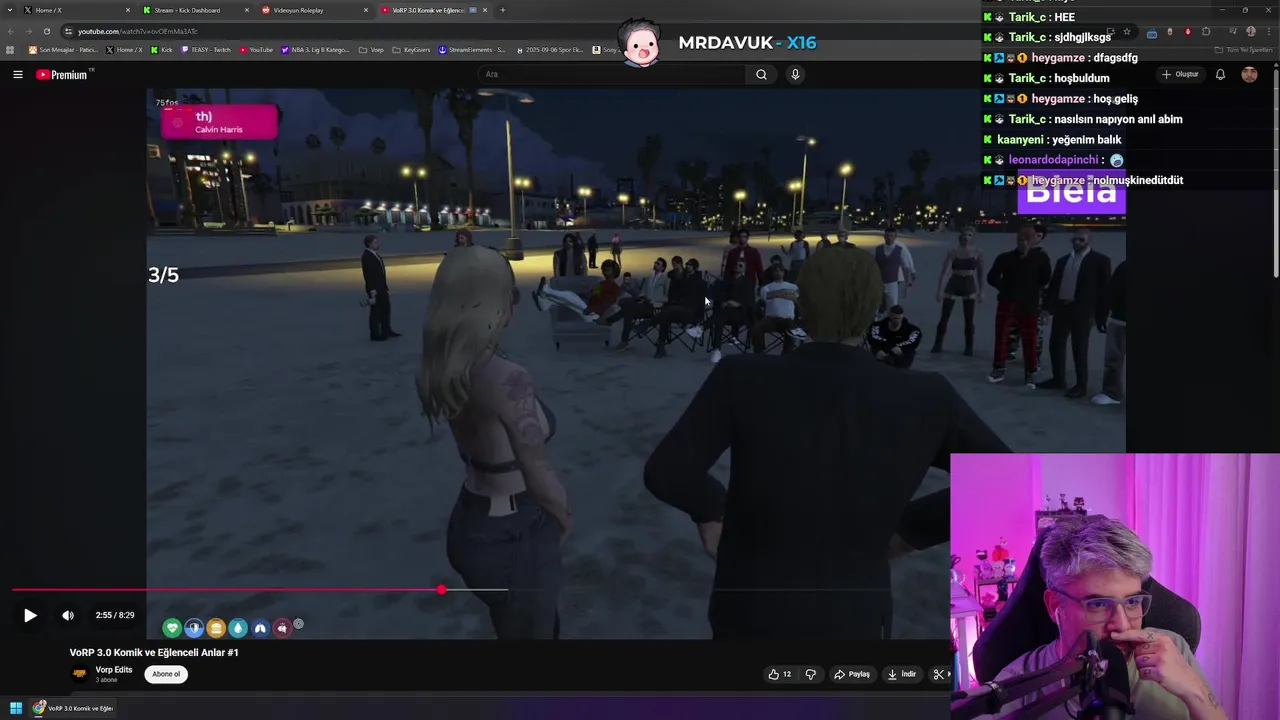This screenshot has height=720, width=1280.
Task: Open the StreamElements bookmark
Action: [472, 49]
